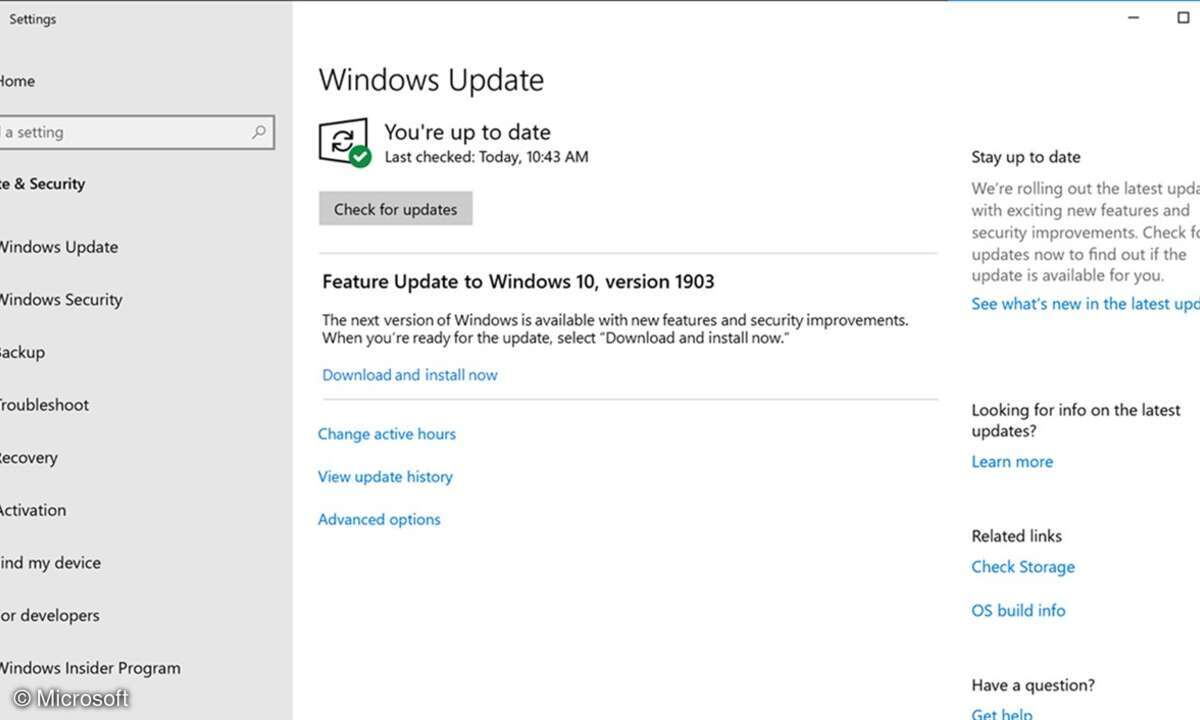Click the Settings window title text

click(x=33, y=19)
